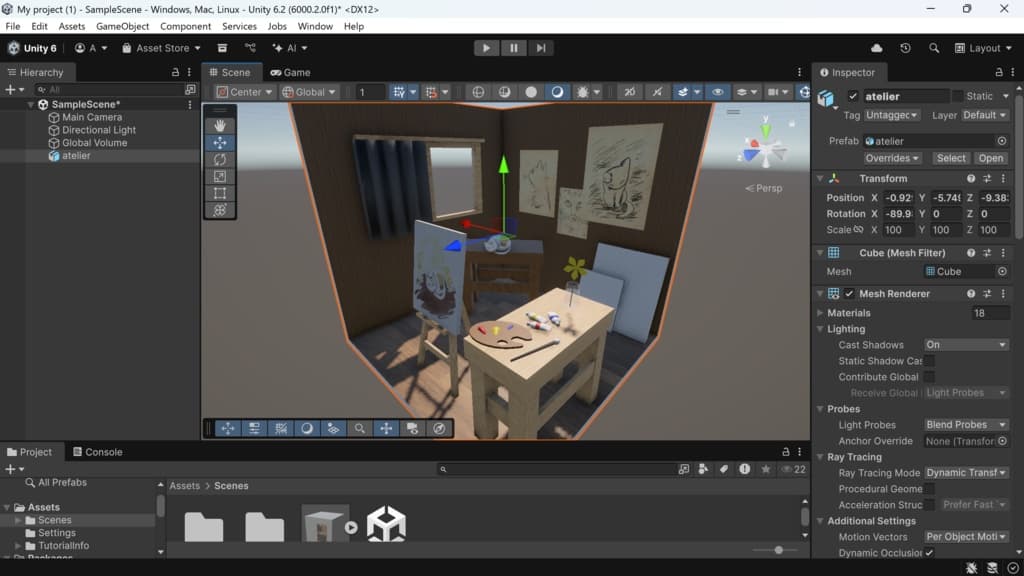Adjust the Project thumbnail size slider
The width and height of the screenshot is (1024, 576).
(778, 550)
